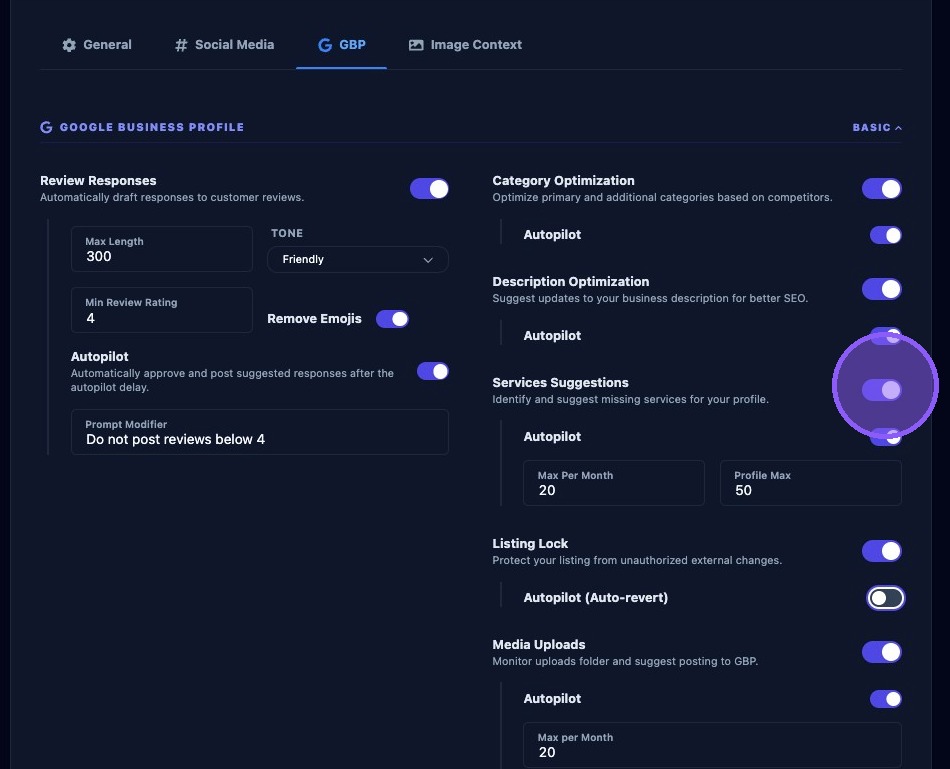Screen dimensions: 950x769
Task: Toggle Description Optimization switch
Action: pyautogui.click(x=882, y=289)
